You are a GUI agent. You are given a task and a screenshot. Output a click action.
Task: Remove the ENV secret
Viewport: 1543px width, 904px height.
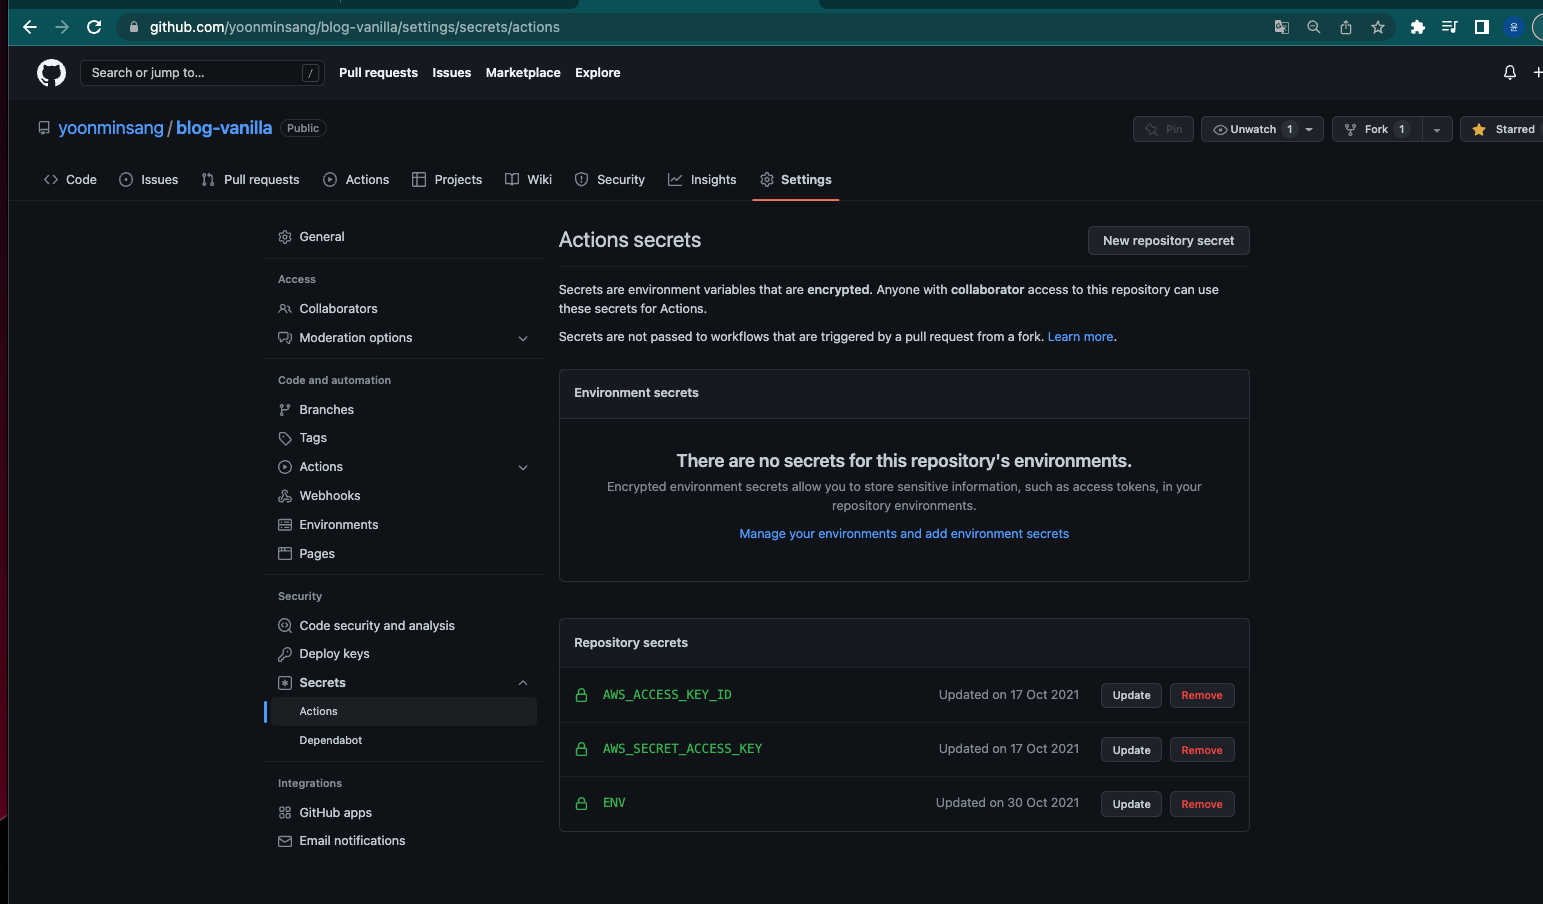(1202, 804)
